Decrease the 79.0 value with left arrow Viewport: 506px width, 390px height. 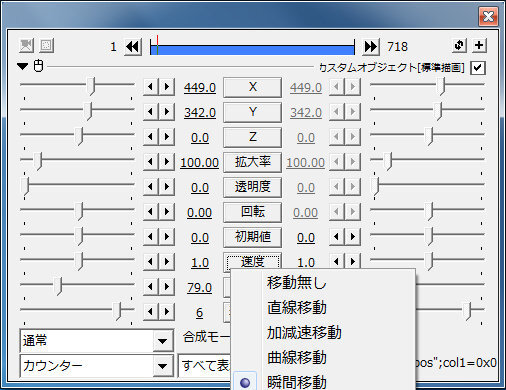(151, 287)
